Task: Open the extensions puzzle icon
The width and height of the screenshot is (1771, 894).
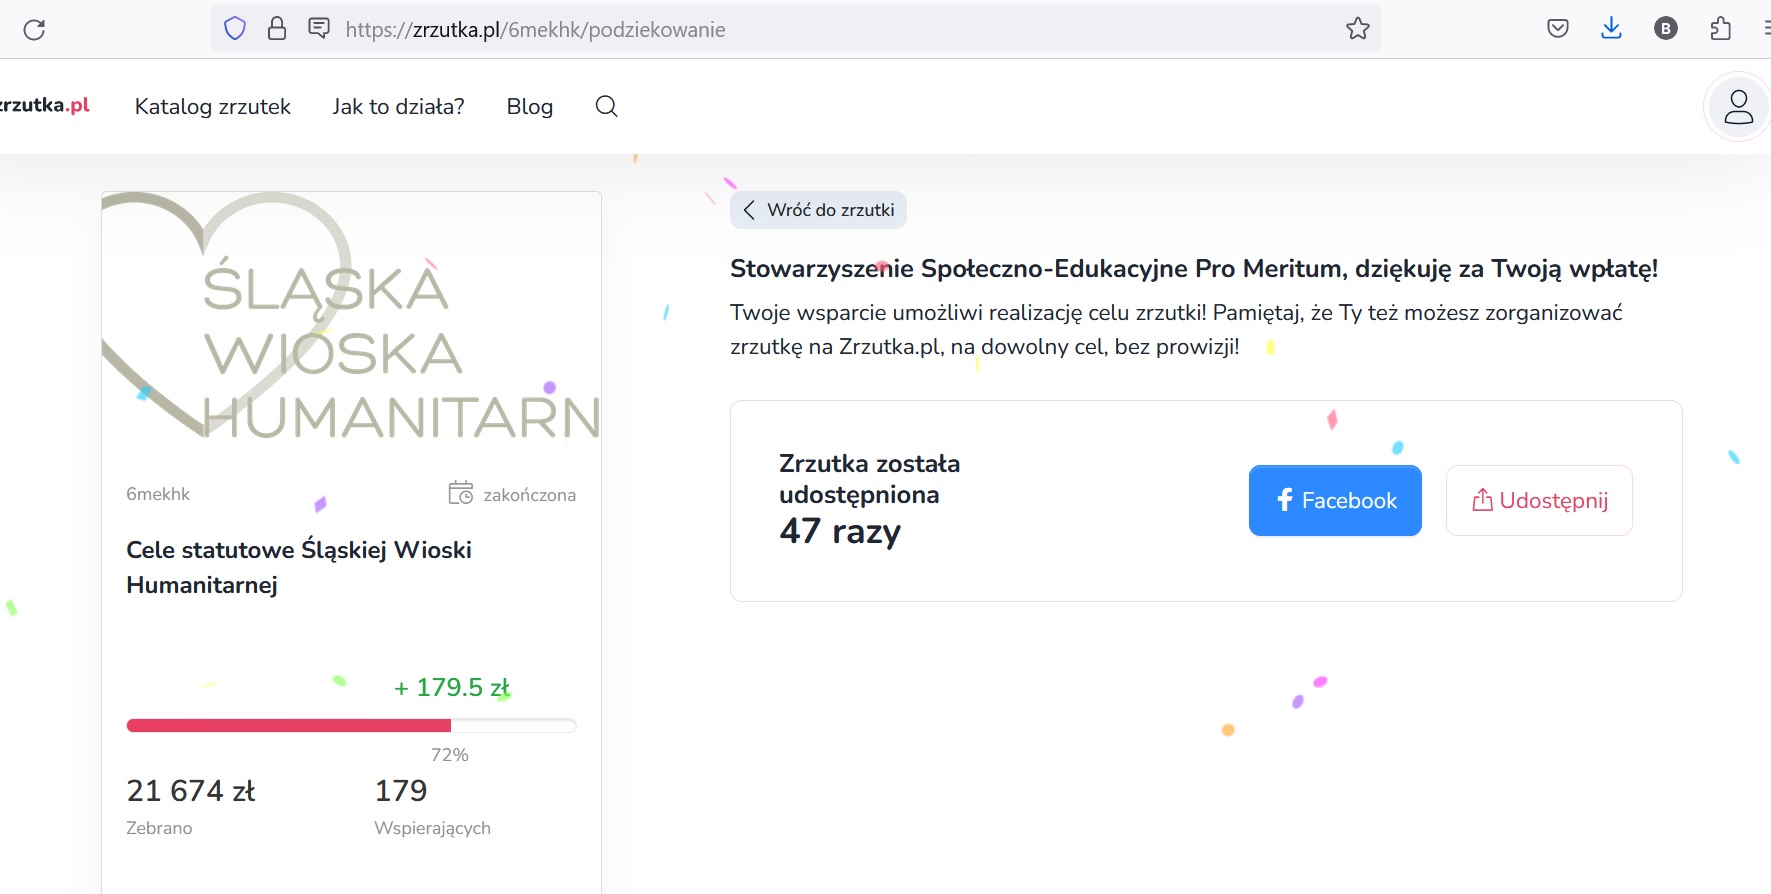Action: click(1720, 28)
